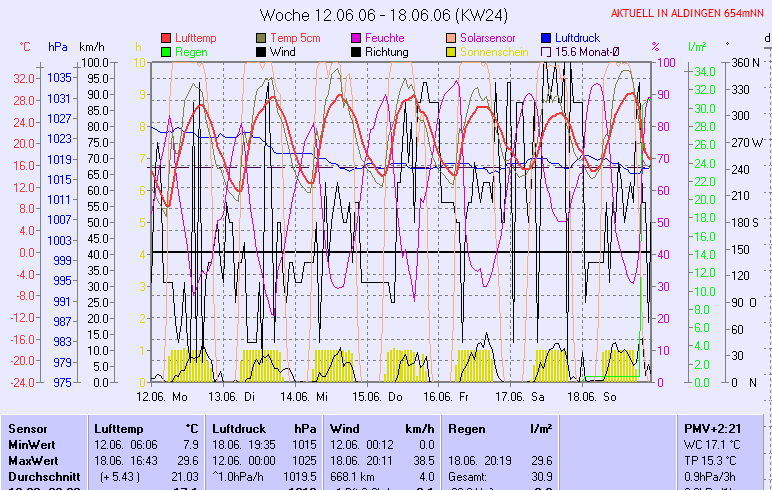Screen dimensions: 772x490
Task: Click the black Richtung legend square
Action: point(356,51)
